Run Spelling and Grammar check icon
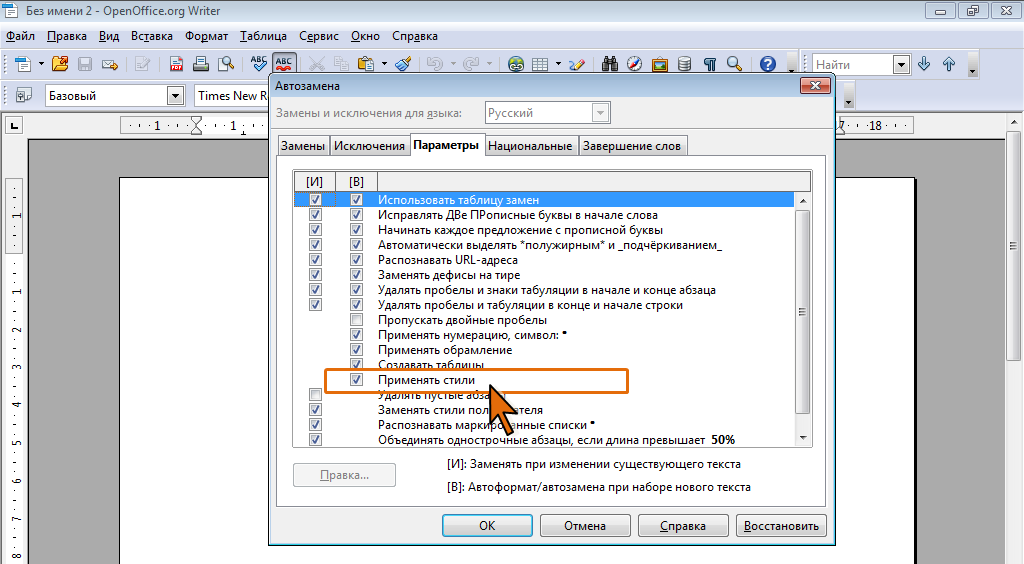This screenshot has height=564, width=1024. (x=259, y=64)
